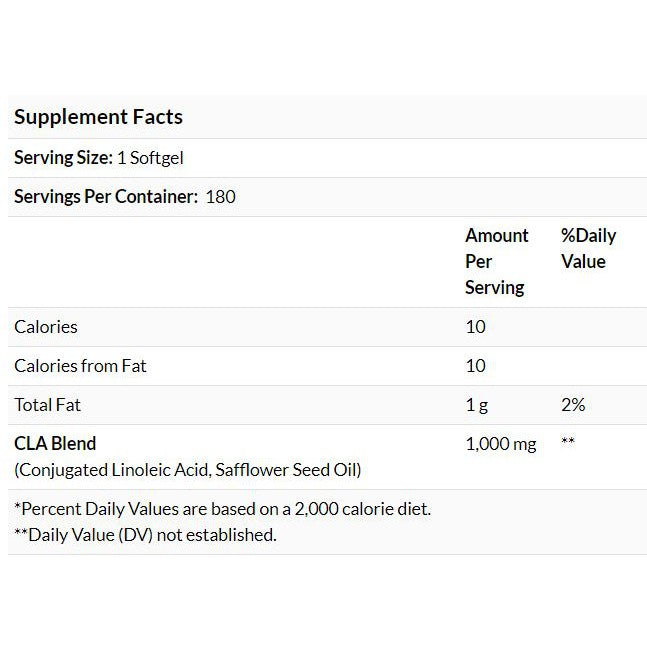Viewport: 647px width, 647px height.
Task: Click the Daily Value not established footnote
Action: (x=145, y=535)
